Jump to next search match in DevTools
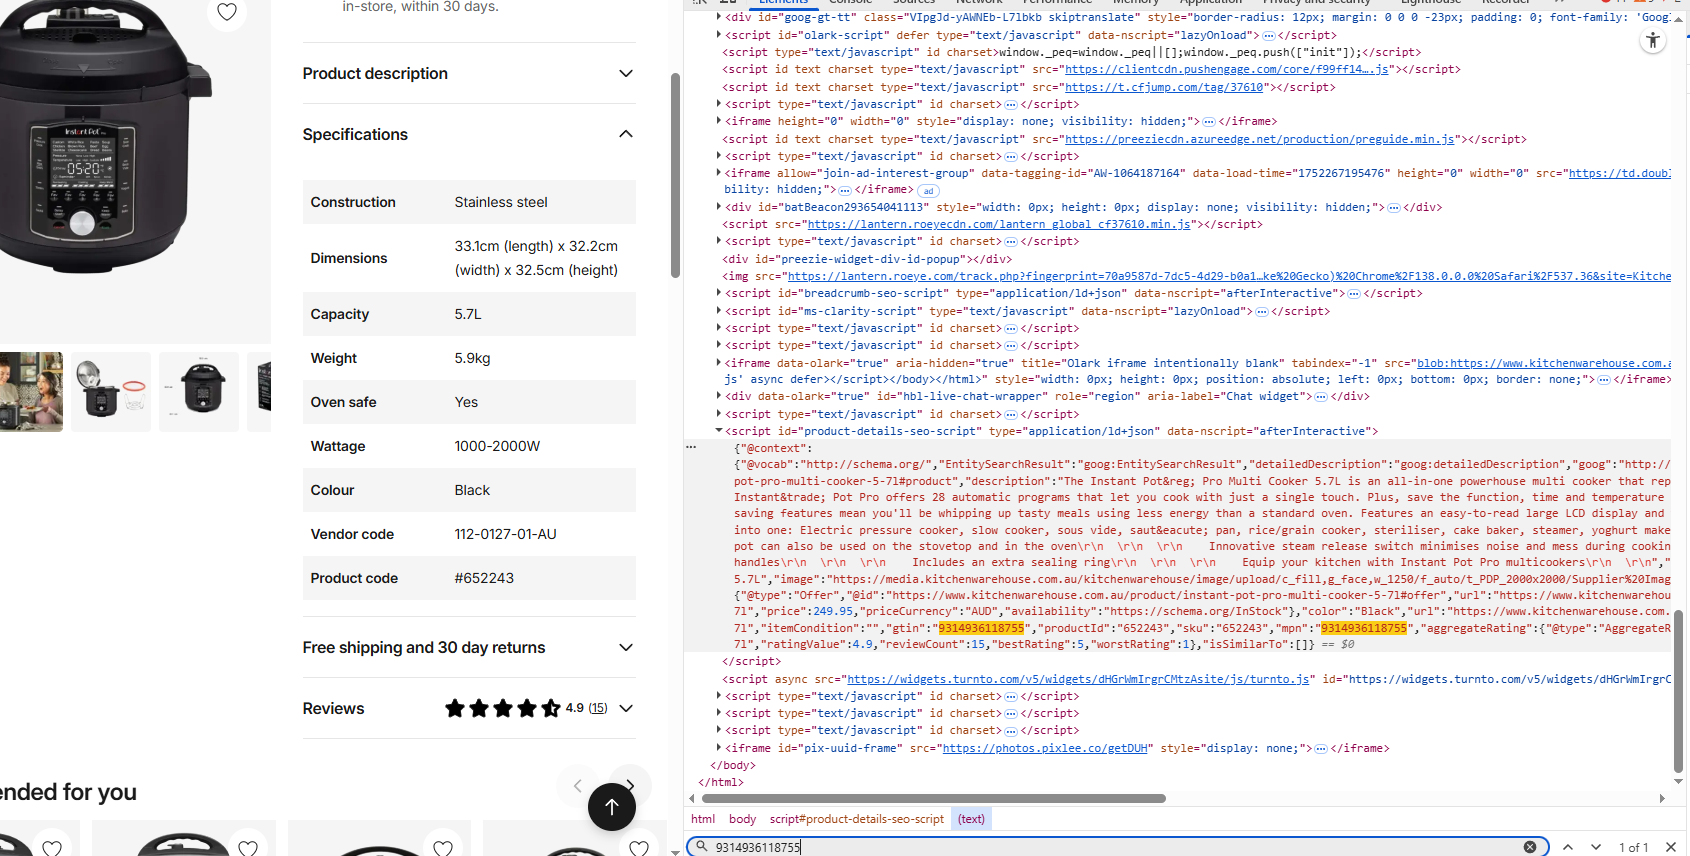Viewport: 1690px width, 856px height. [x=1596, y=847]
